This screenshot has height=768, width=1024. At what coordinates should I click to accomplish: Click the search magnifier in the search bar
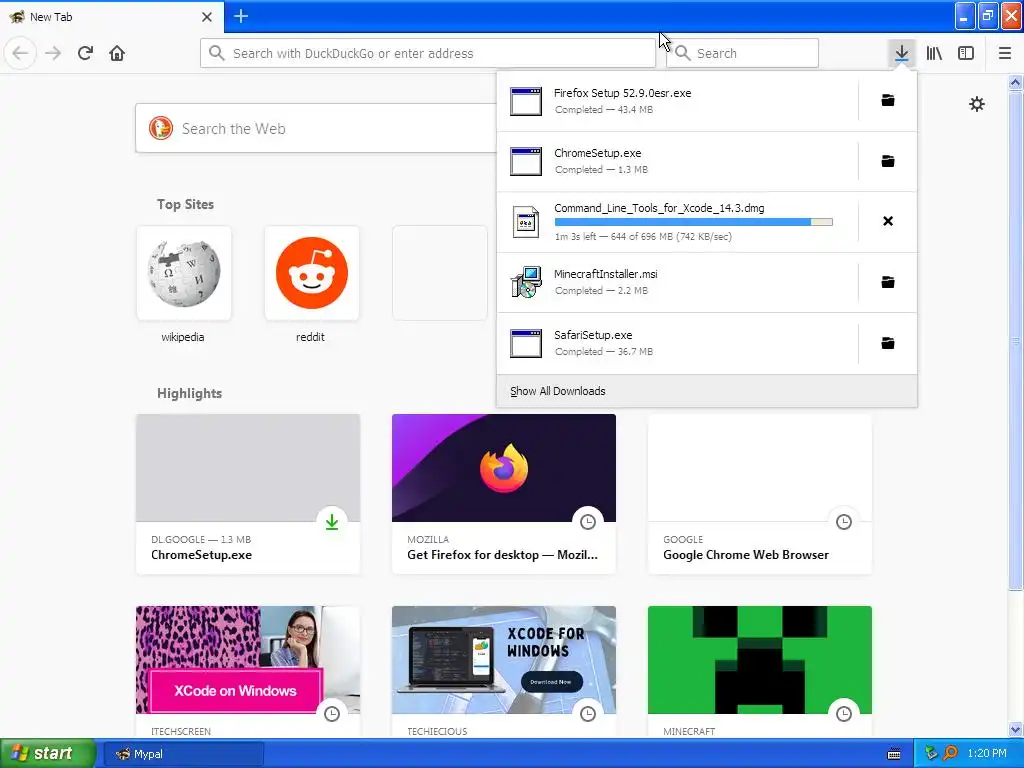[682, 53]
